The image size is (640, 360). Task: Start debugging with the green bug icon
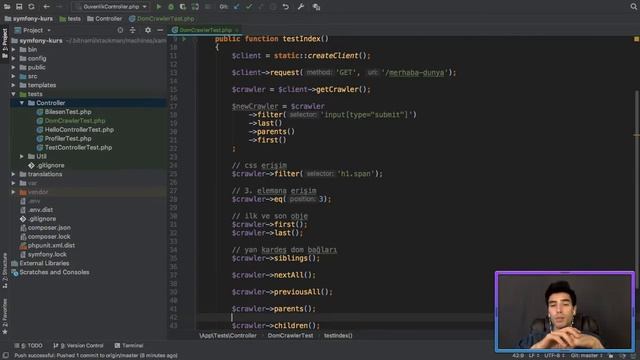click(171, 7)
